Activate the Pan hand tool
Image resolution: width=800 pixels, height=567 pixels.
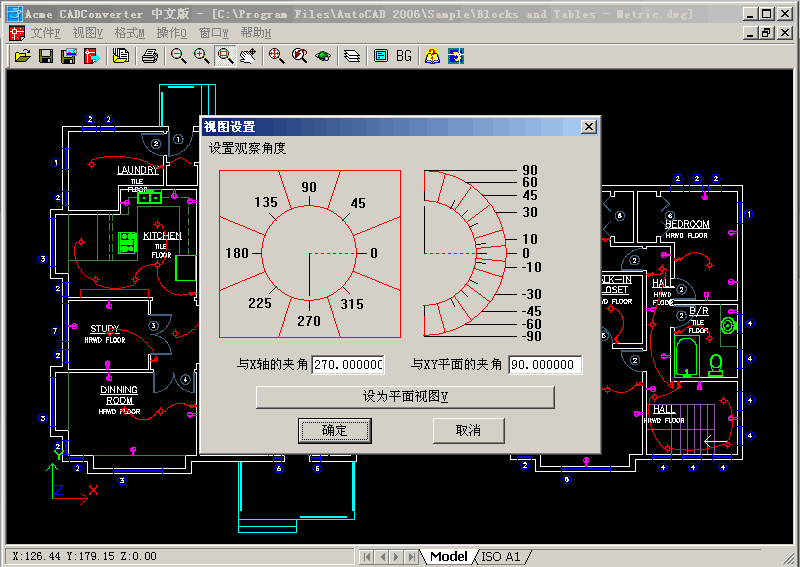click(x=248, y=56)
